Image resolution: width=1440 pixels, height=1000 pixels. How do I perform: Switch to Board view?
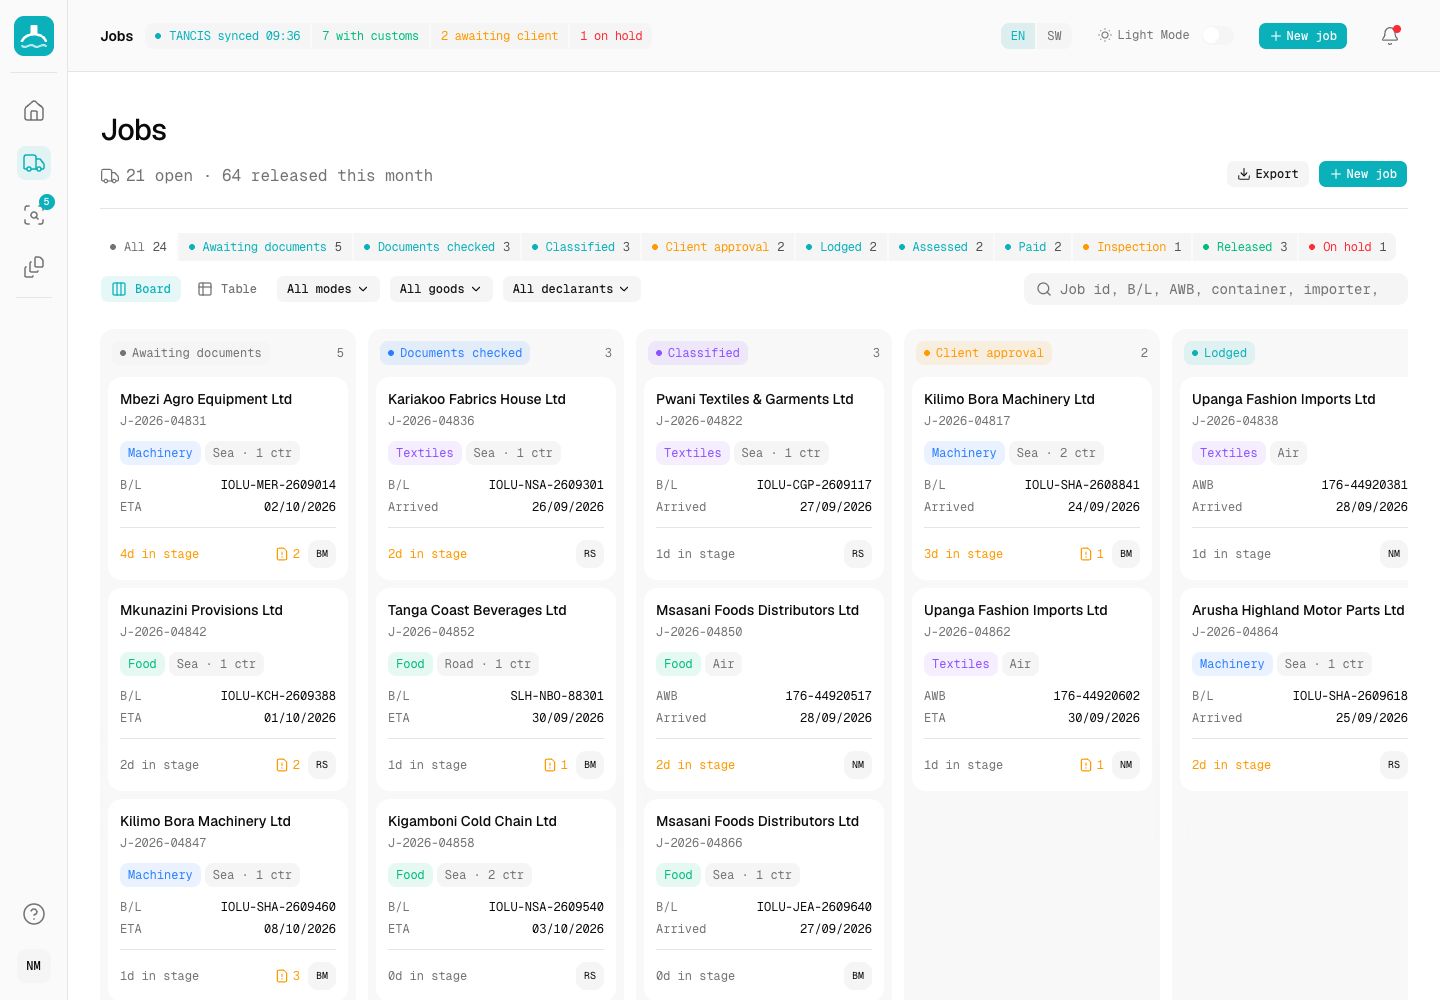(141, 289)
